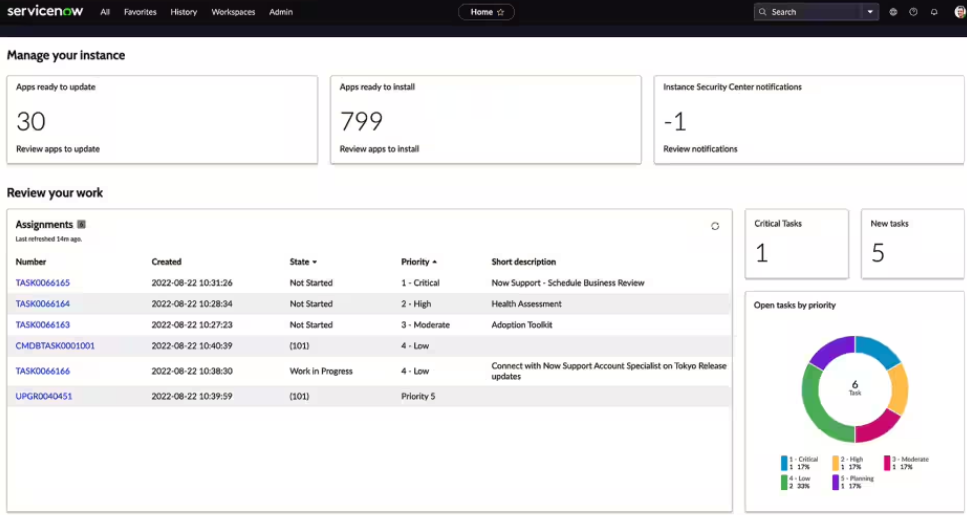967x515 pixels.
Task: Click the favorite star next to Home
Action: pyautogui.click(x=501, y=12)
